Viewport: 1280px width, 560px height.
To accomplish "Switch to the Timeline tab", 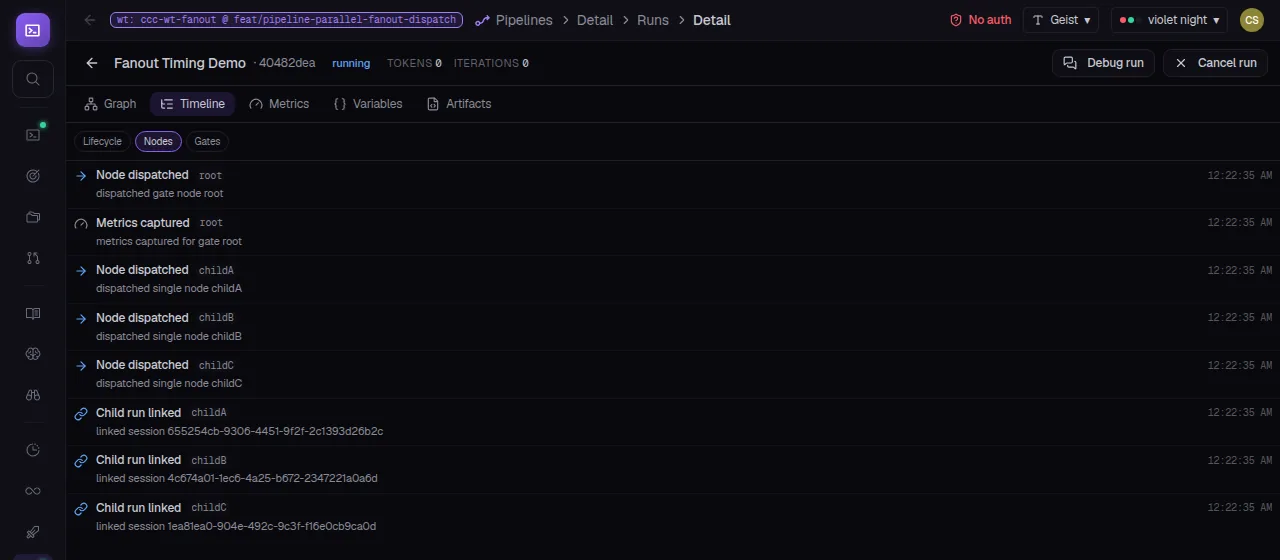I will [x=192, y=104].
